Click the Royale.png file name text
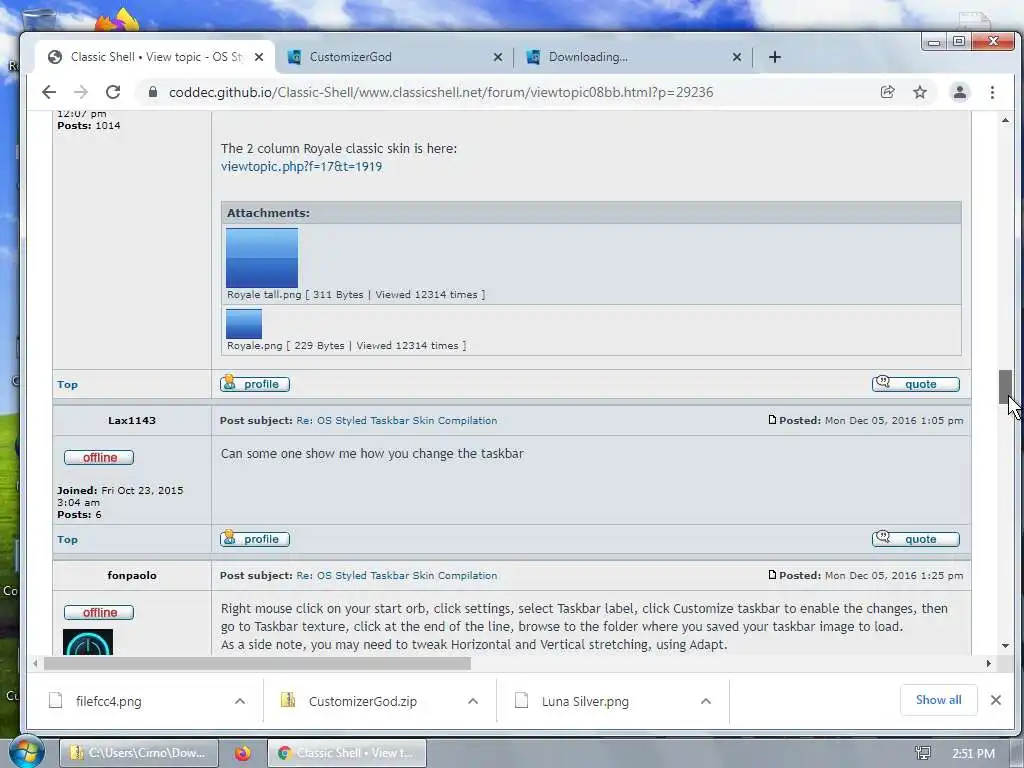The width and height of the screenshot is (1024, 768). click(255, 345)
